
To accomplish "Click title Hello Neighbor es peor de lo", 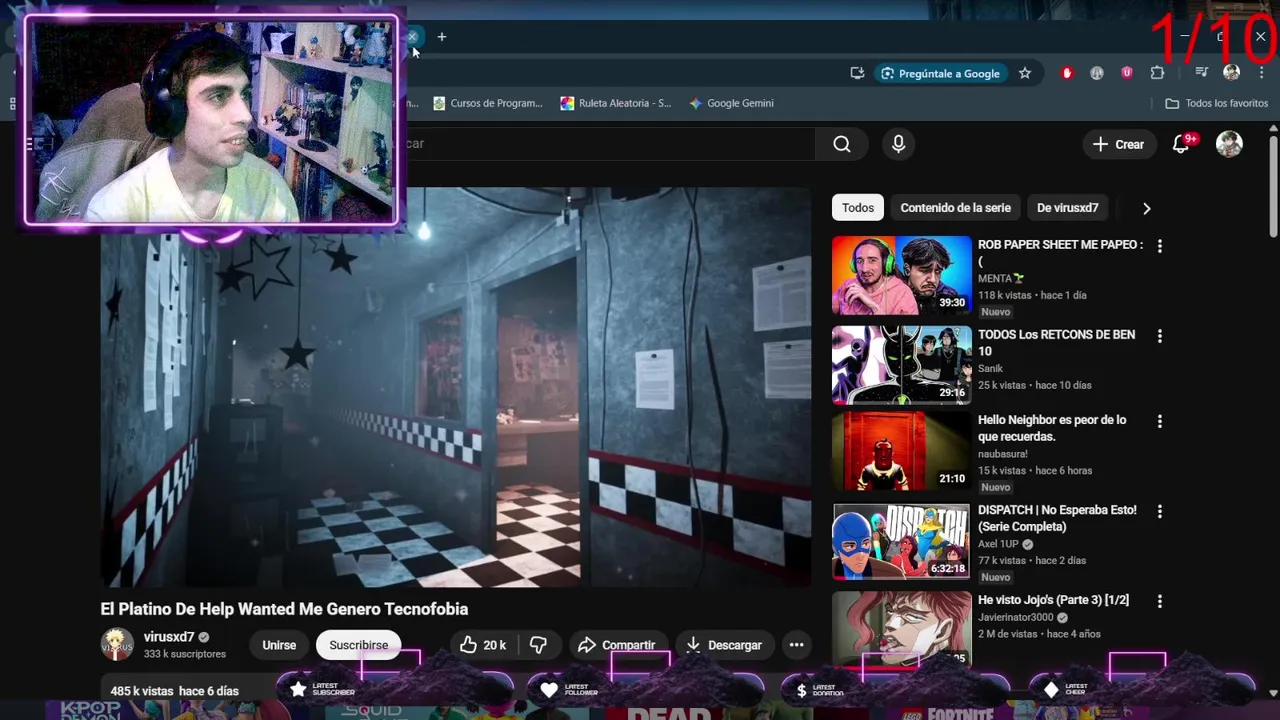I will coord(1052,428).
